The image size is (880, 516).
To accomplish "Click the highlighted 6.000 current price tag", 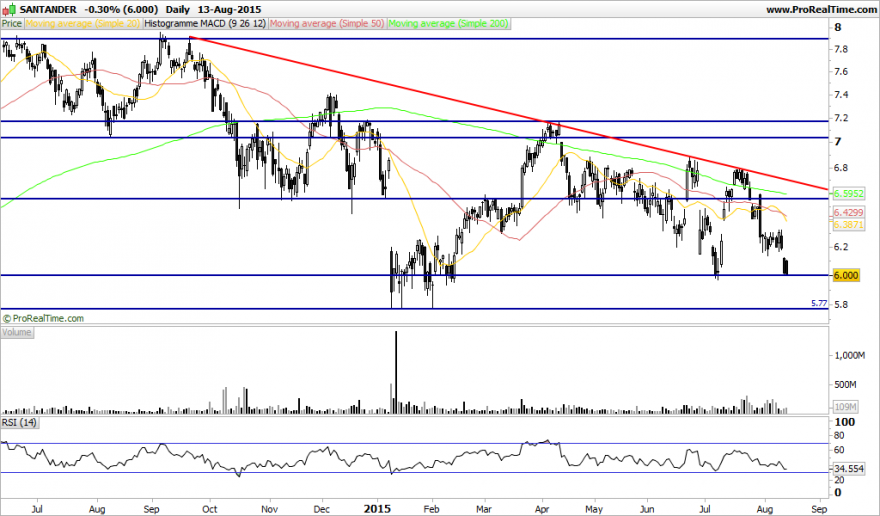I will click(846, 275).
